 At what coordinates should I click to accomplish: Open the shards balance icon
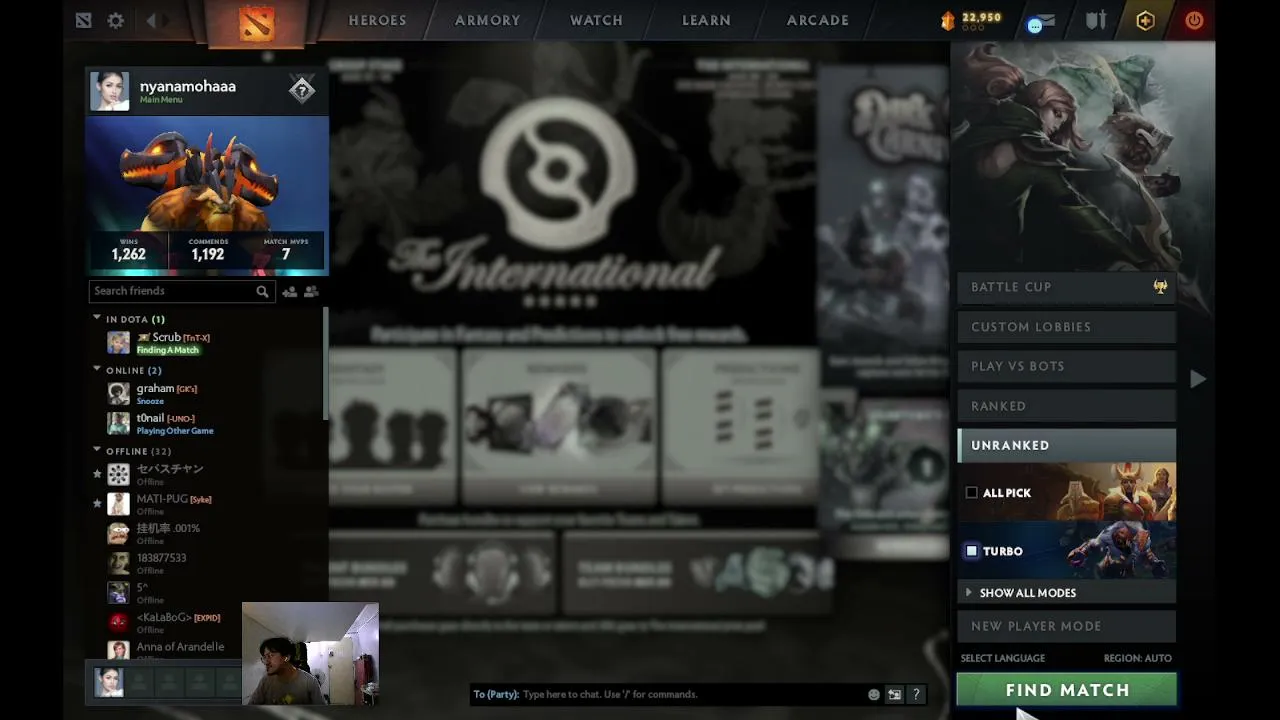pyautogui.click(x=948, y=20)
